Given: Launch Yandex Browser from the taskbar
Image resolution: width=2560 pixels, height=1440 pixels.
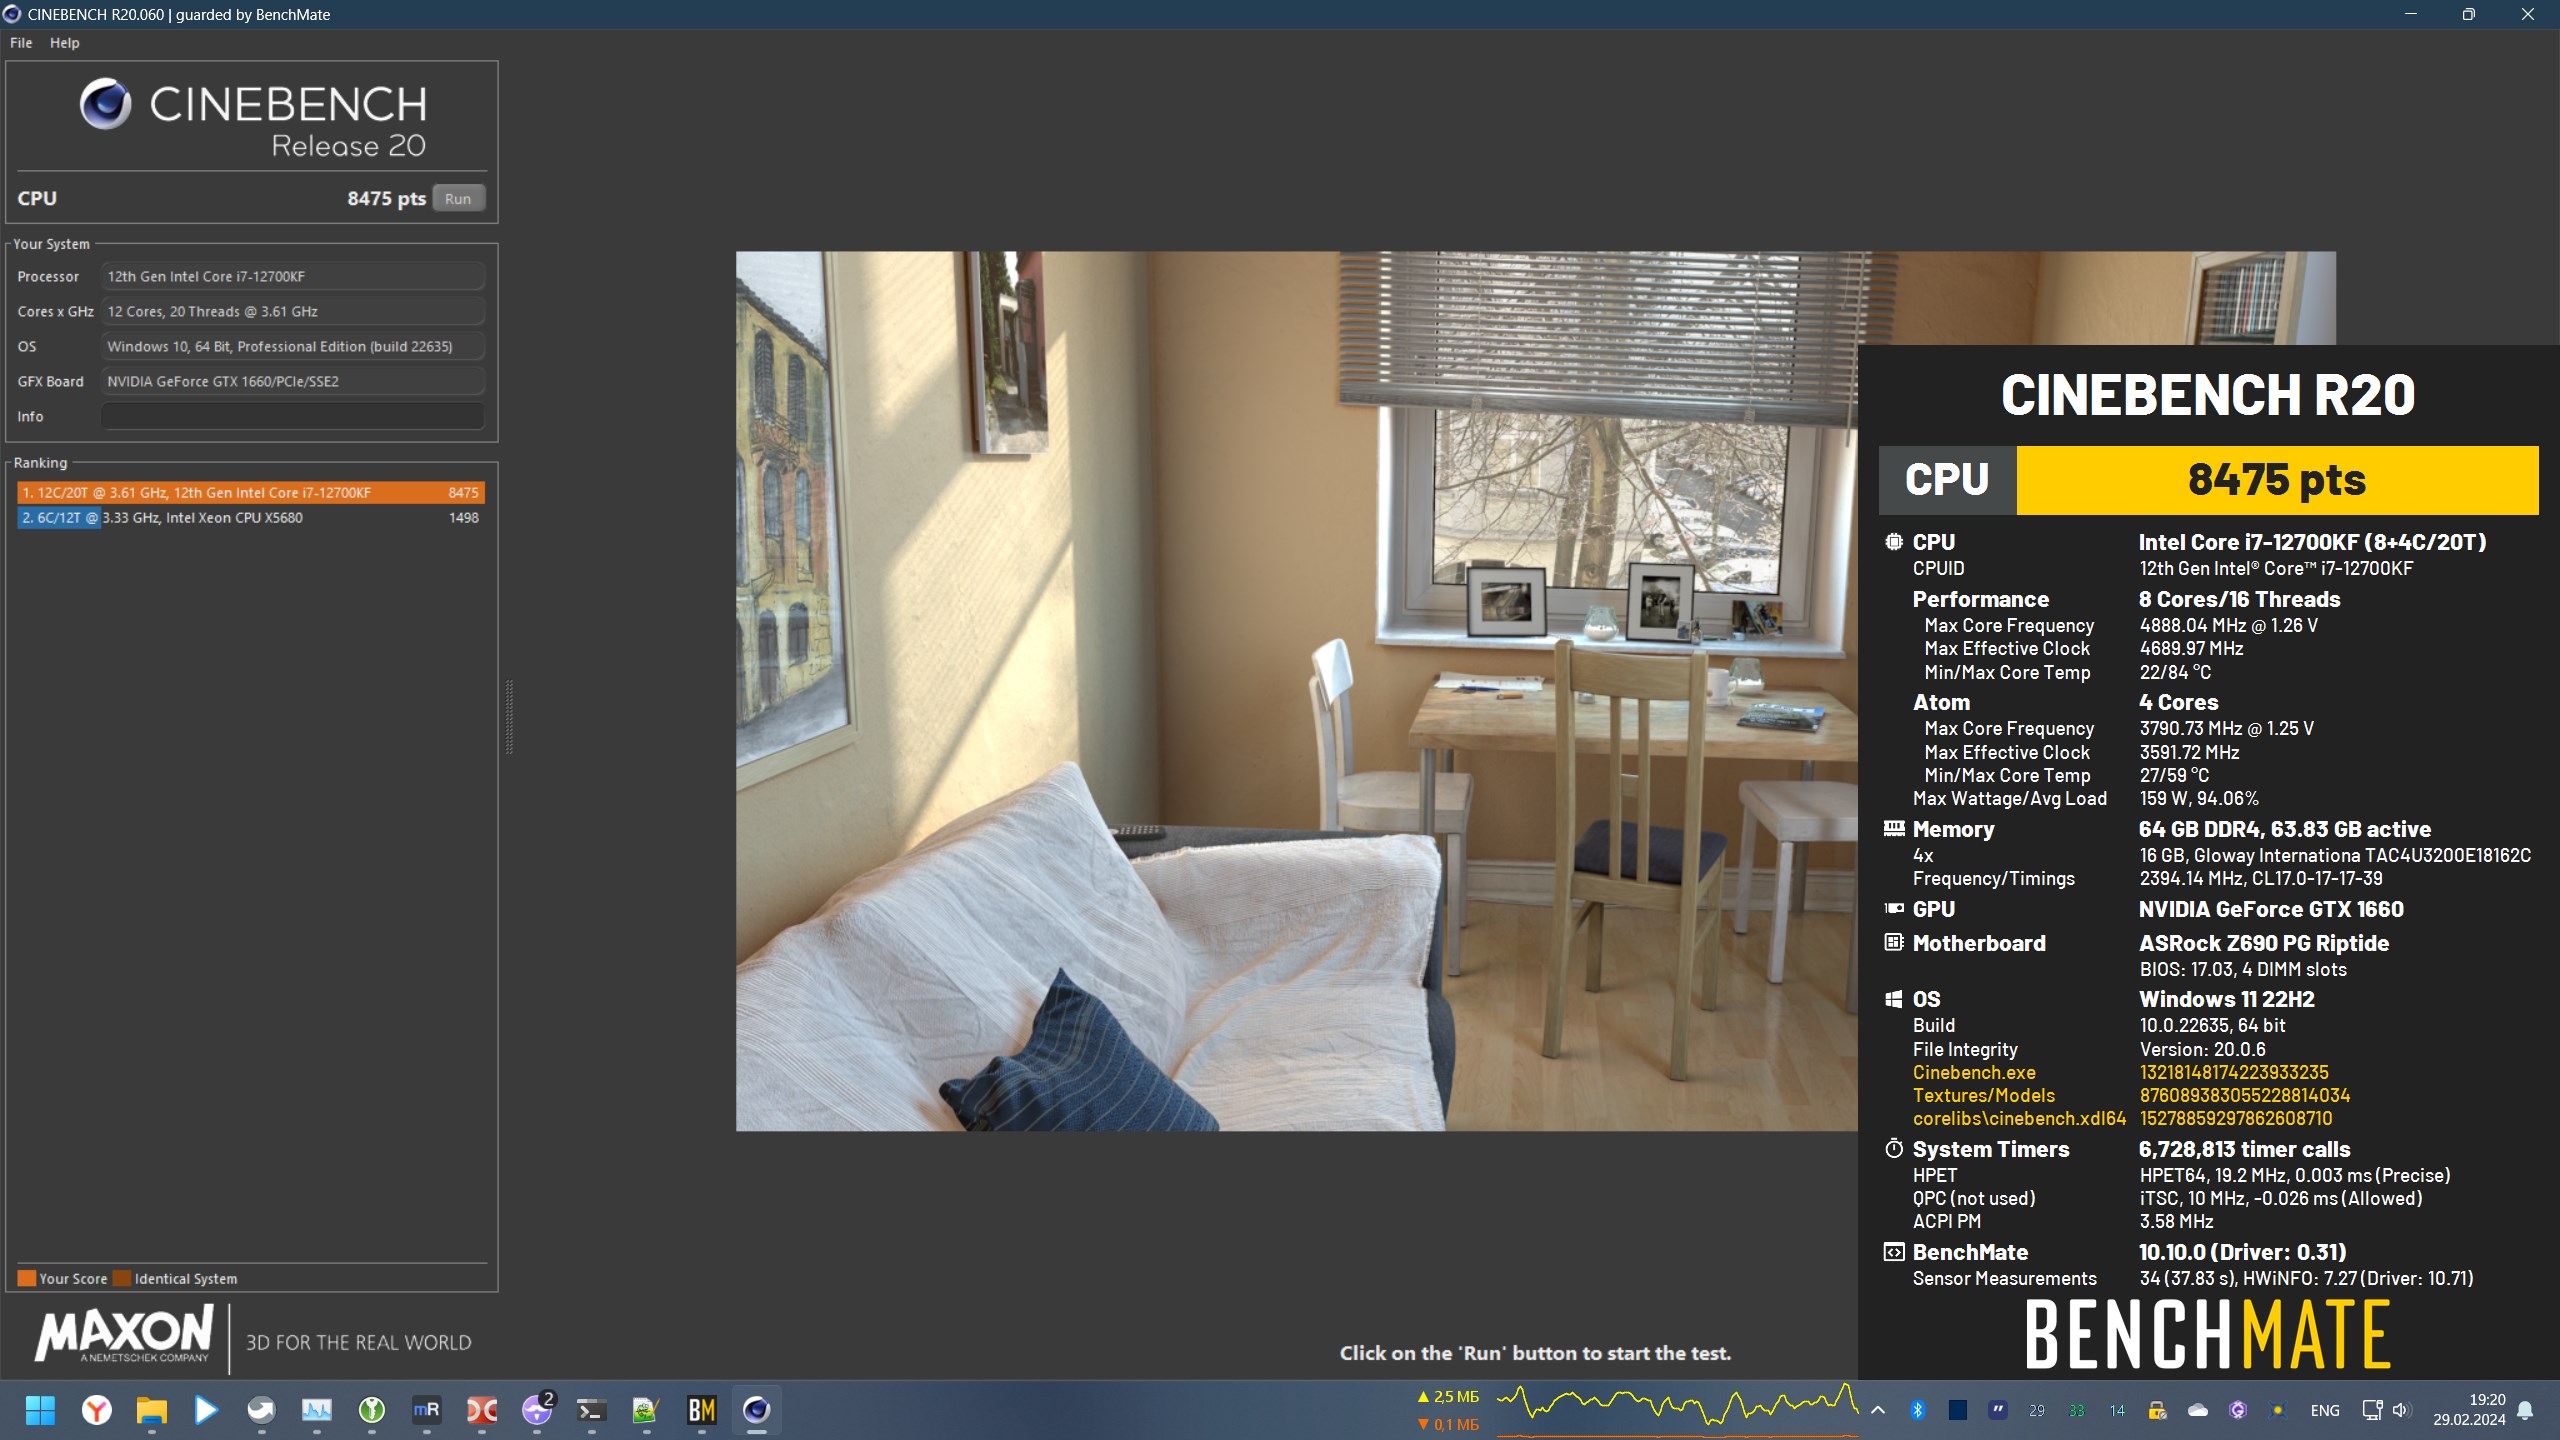Looking at the screenshot, I should [97, 1410].
